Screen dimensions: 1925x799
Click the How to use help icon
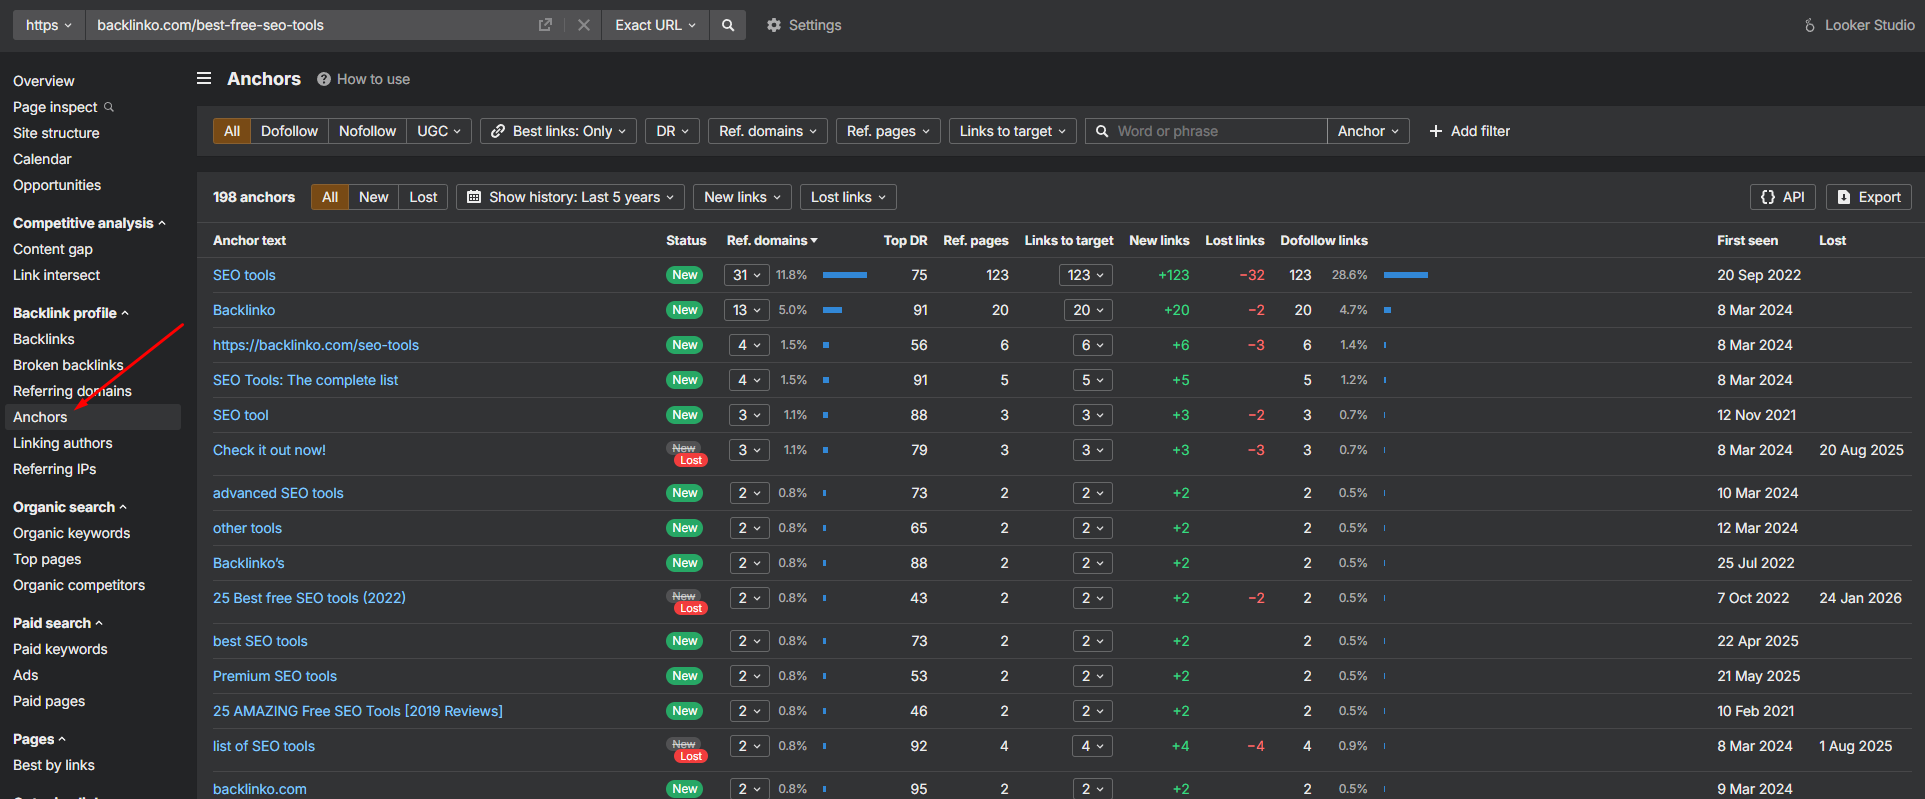pos(324,79)
